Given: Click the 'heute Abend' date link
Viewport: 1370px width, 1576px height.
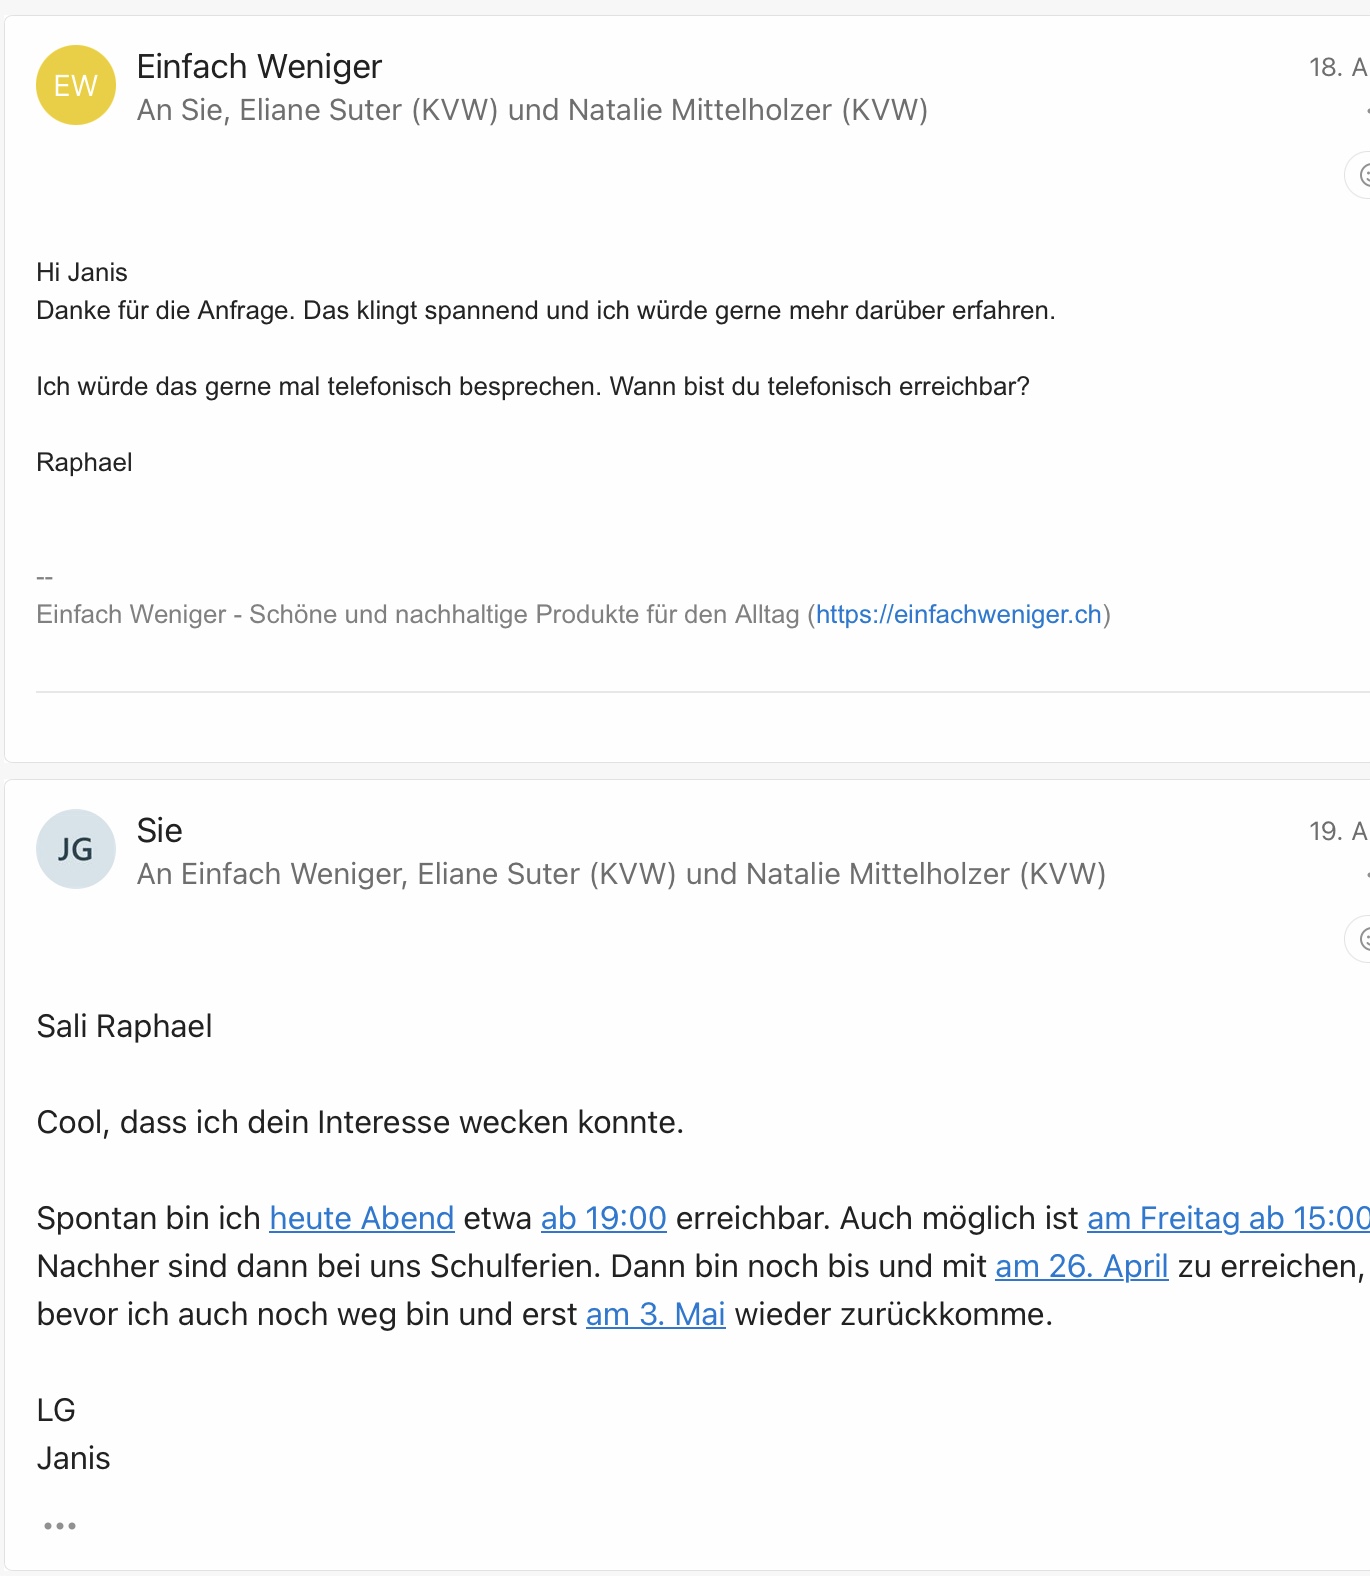Looking at the screenshot, I should (x=362, y=1218).
